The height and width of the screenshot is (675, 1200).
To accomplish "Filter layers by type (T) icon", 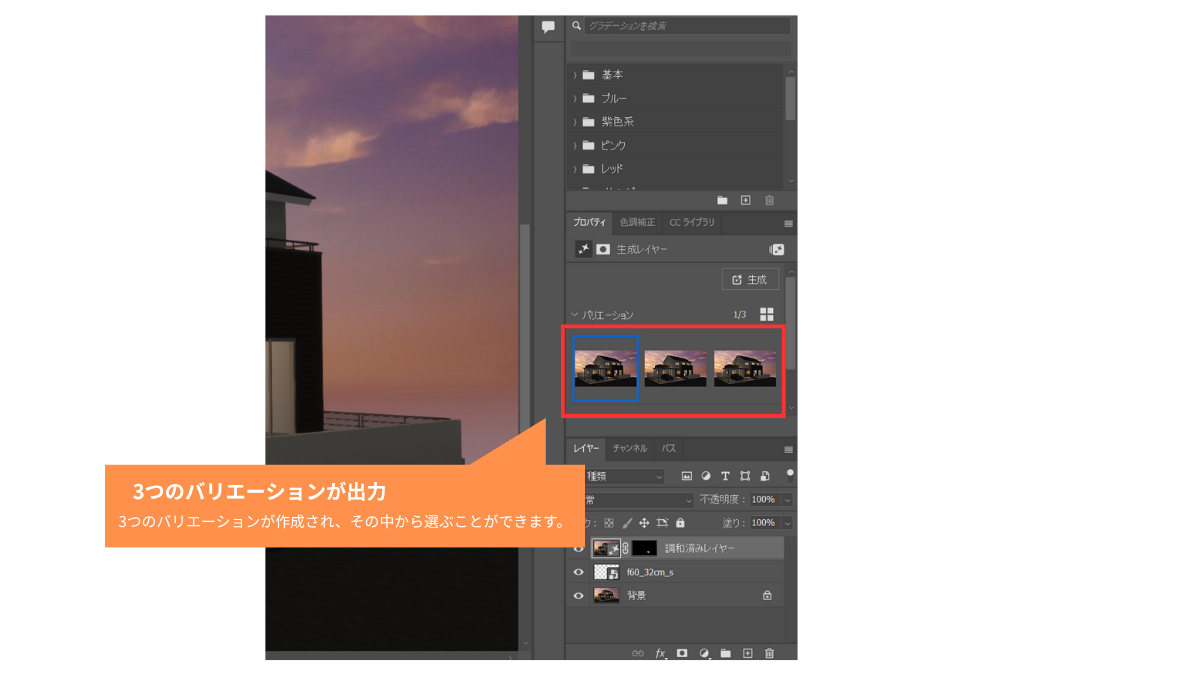I will [x=725, y=476].
